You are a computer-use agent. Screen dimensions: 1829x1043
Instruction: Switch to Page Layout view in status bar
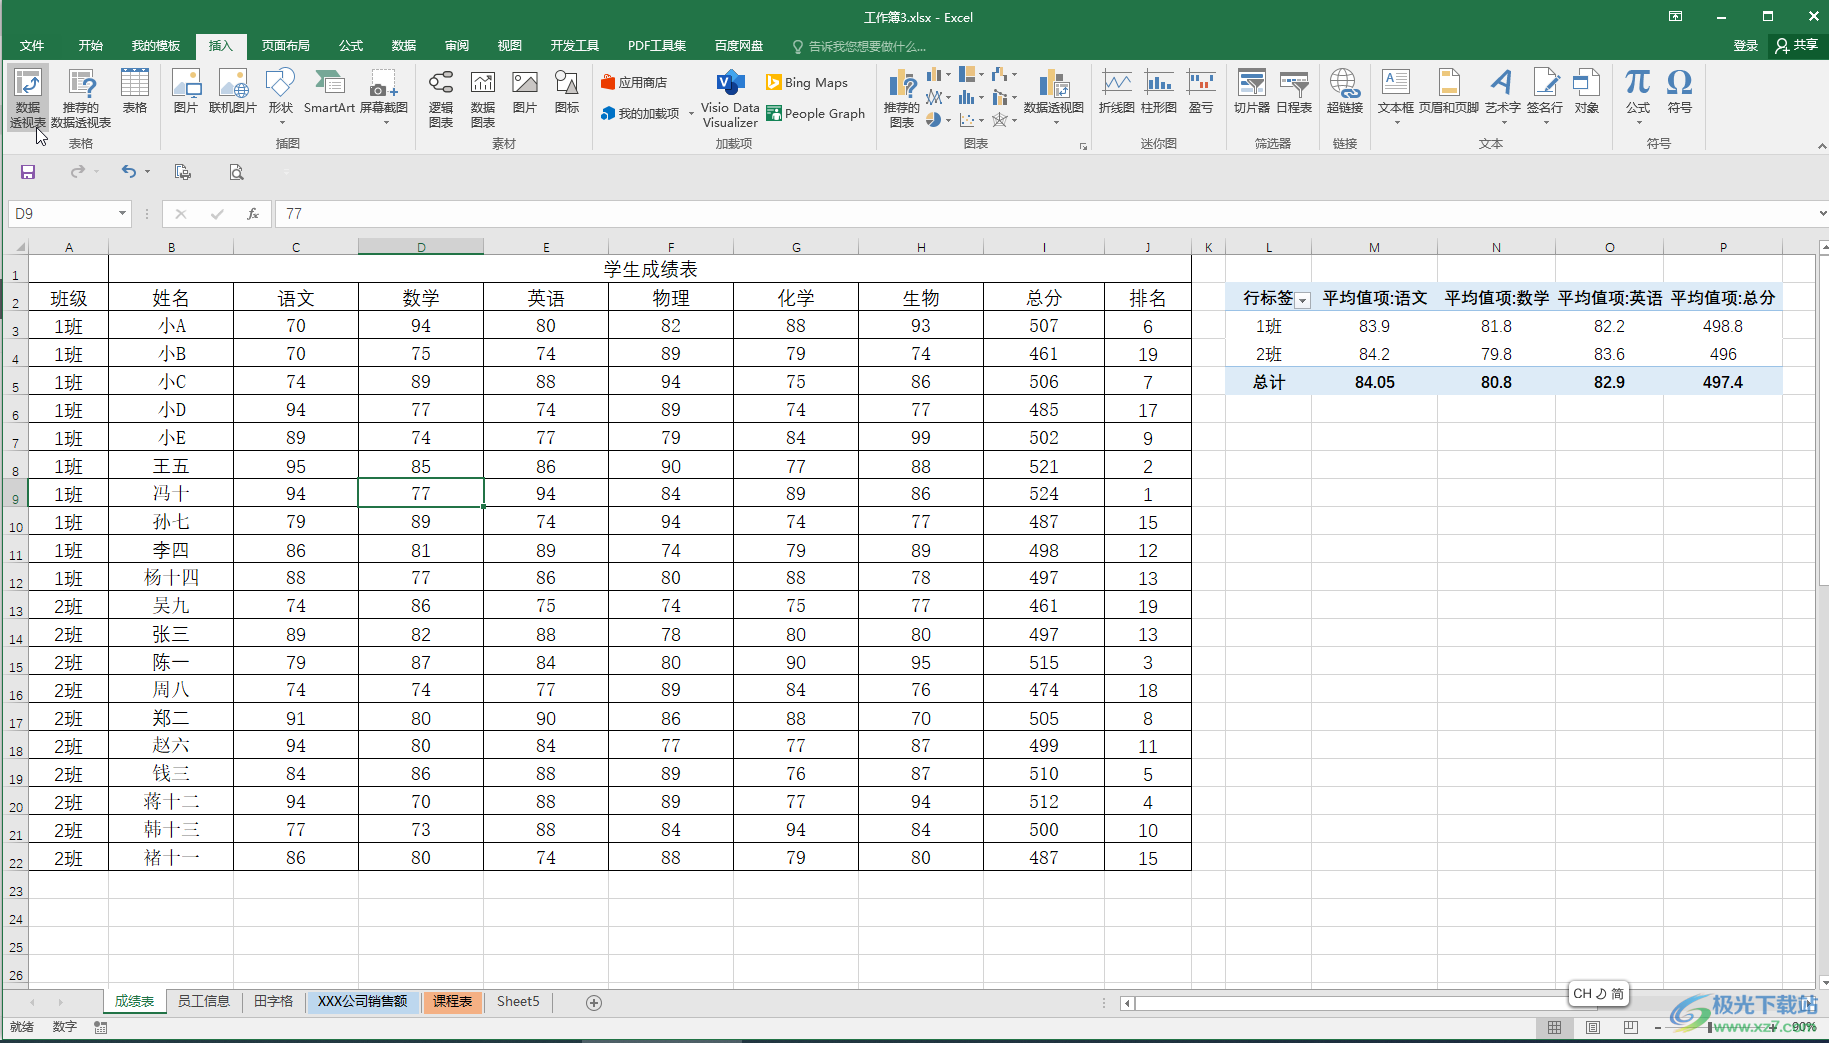1593,1027
